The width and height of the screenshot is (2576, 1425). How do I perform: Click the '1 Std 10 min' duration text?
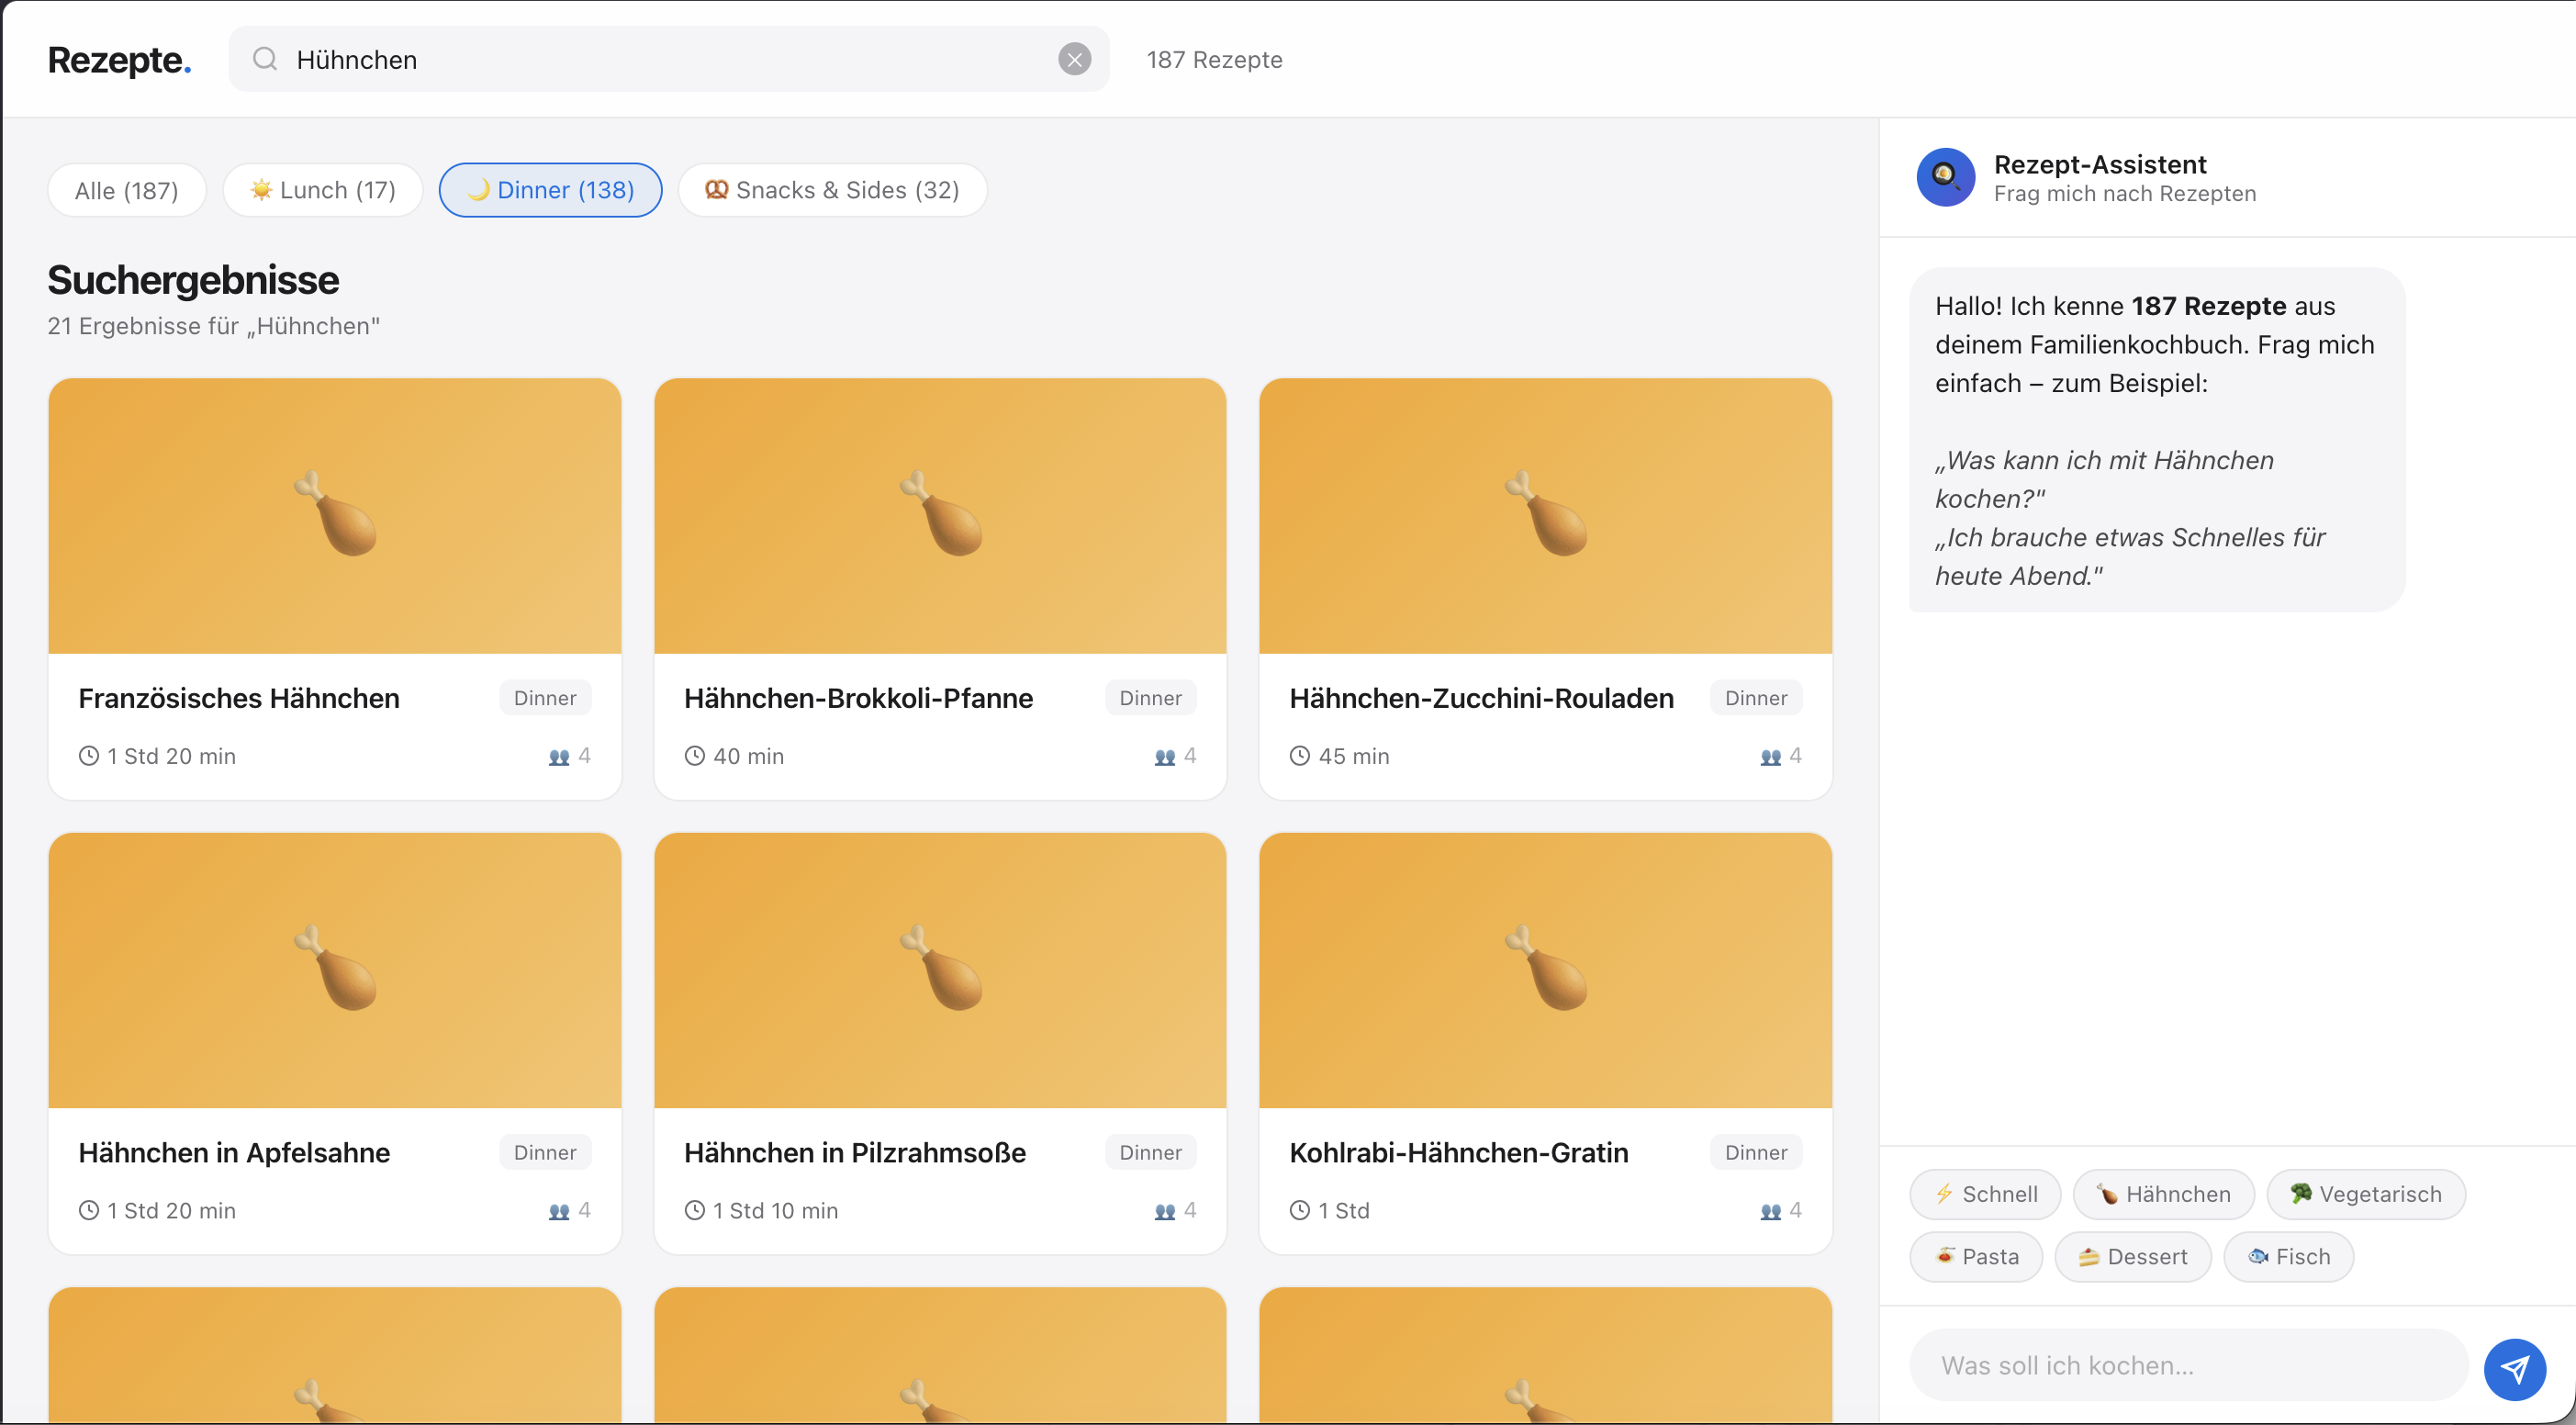coord(775,1211)
